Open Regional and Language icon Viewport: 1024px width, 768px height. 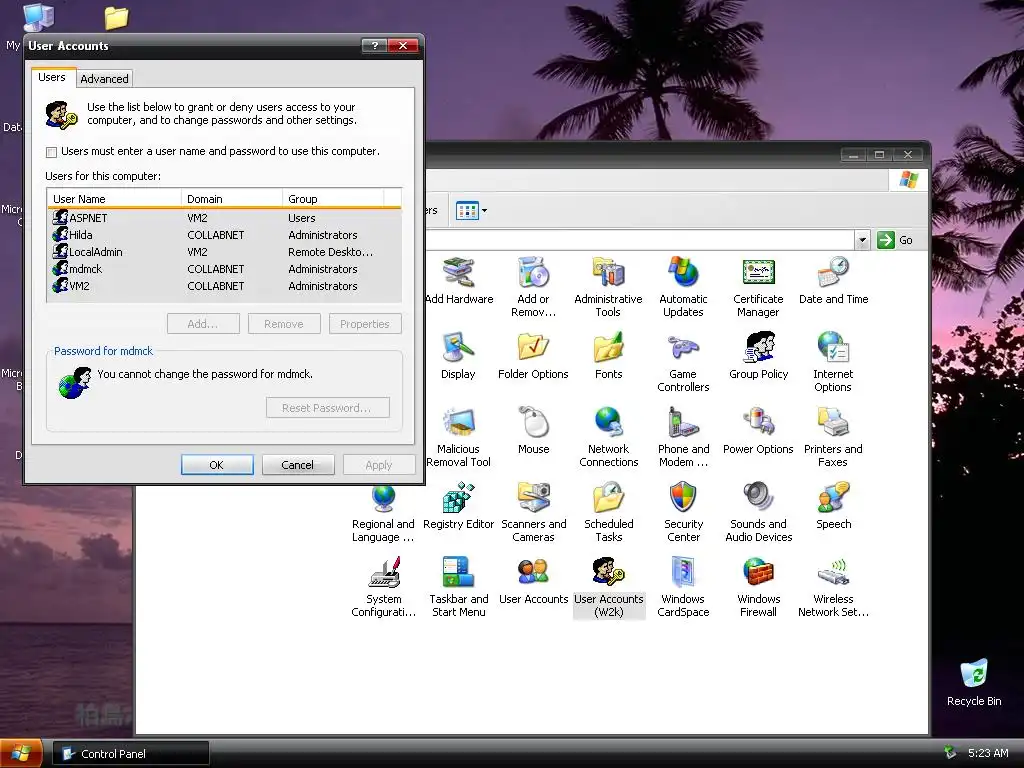pyautogui.click(x=383, y=513)
